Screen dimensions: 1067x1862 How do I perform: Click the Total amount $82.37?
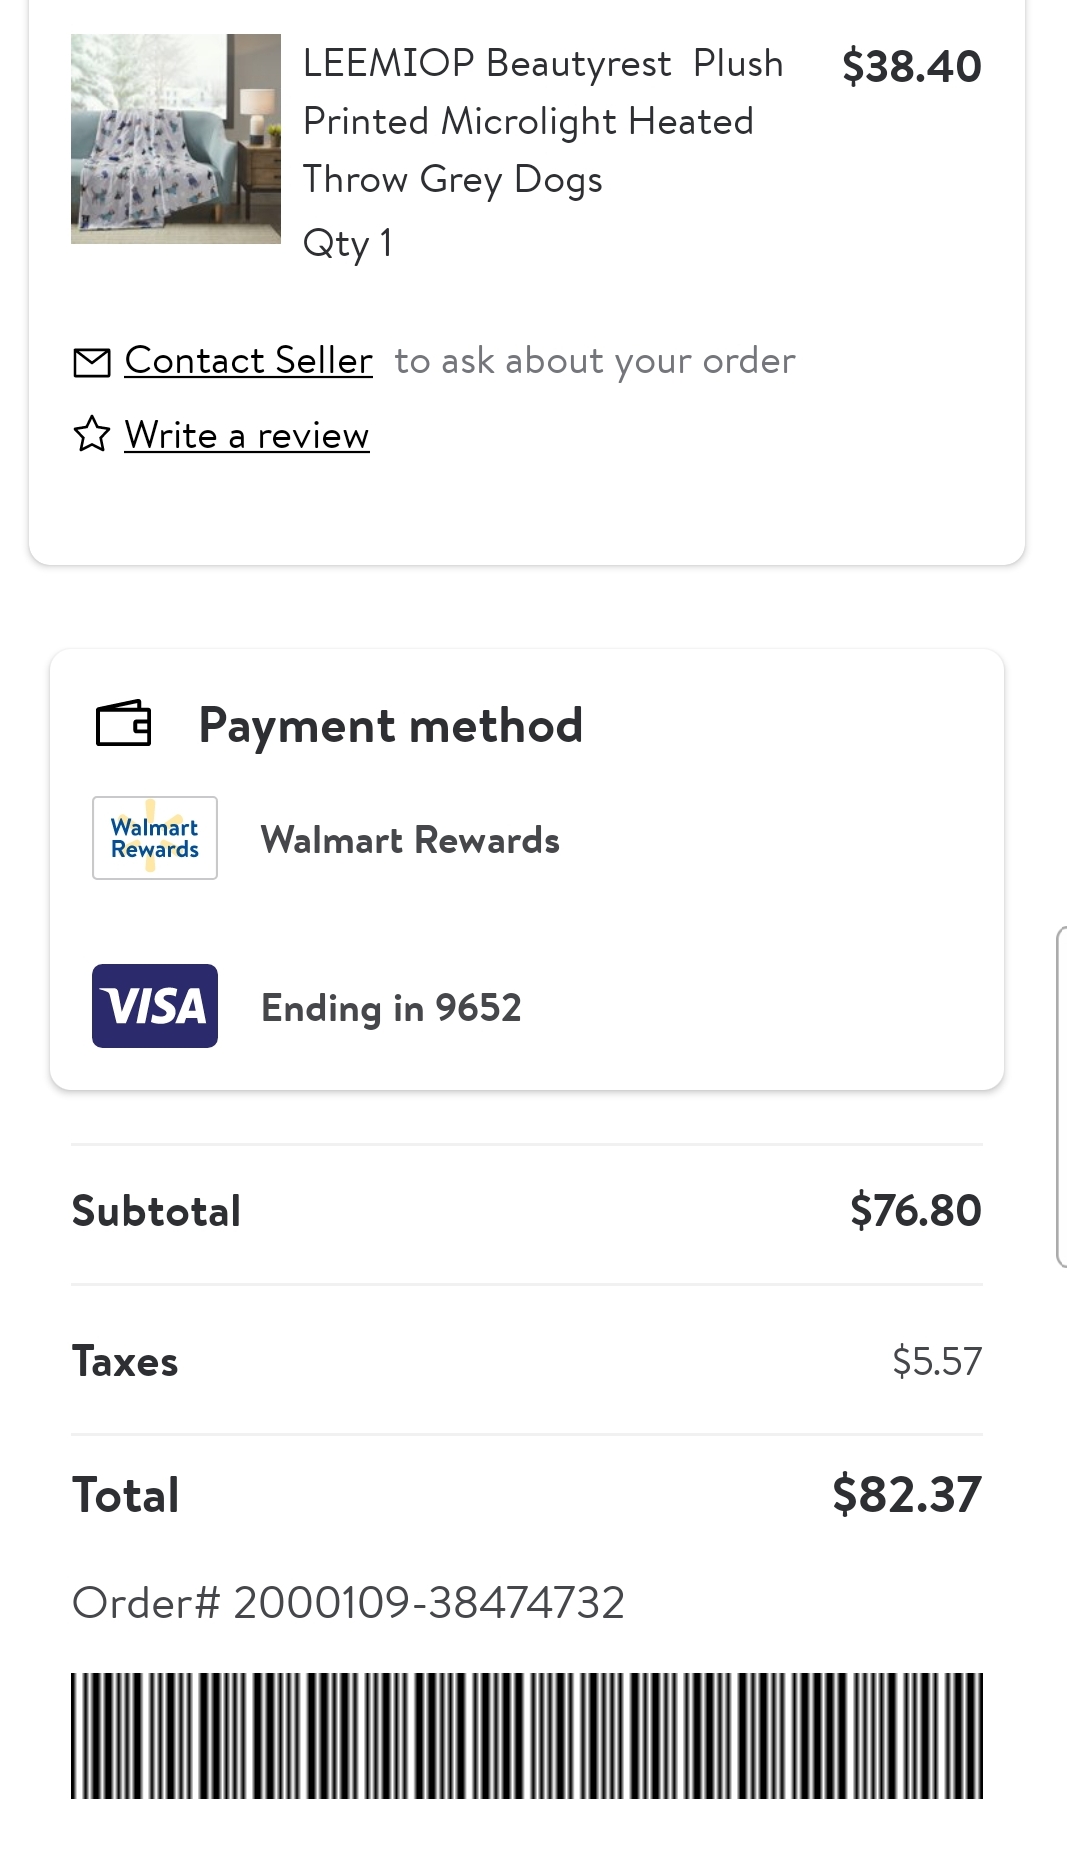tap(907, 1494)
